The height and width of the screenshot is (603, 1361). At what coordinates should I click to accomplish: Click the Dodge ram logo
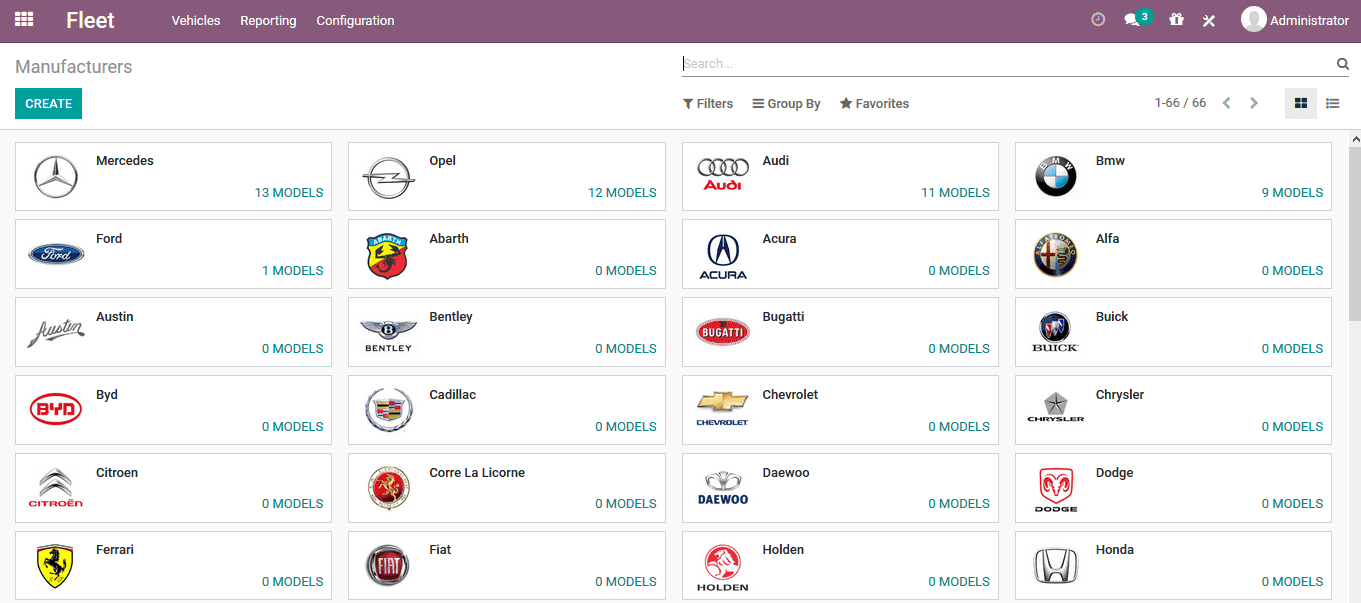pyautogui.click(x=1056, y=490)
